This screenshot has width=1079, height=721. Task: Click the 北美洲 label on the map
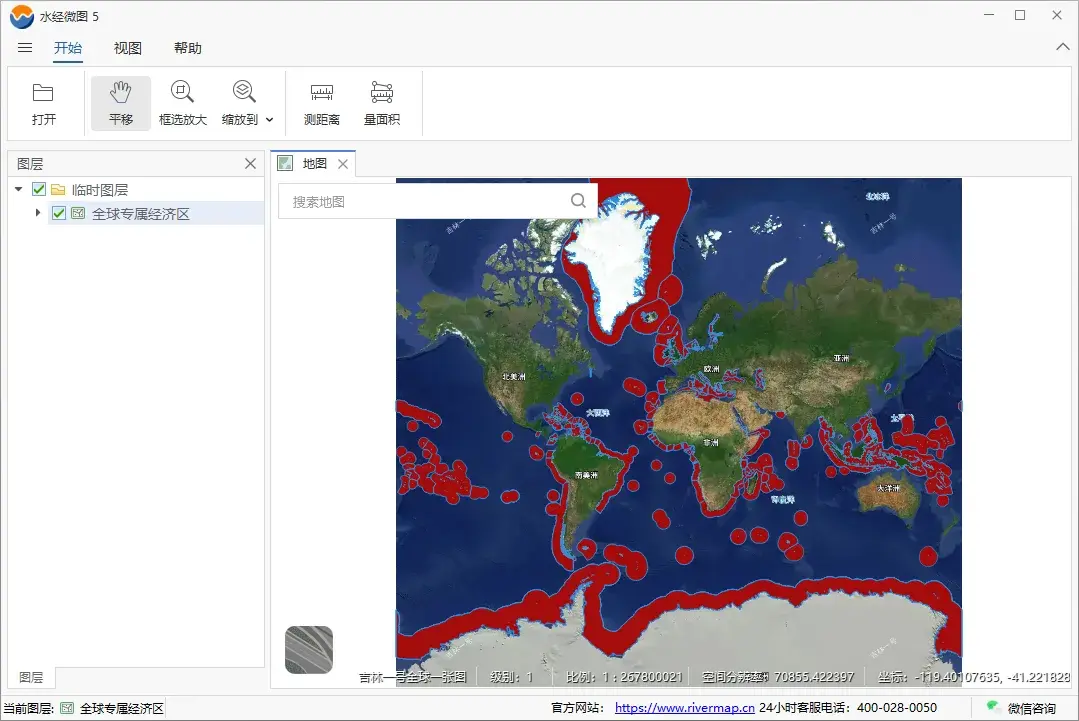tap(514, 376)
